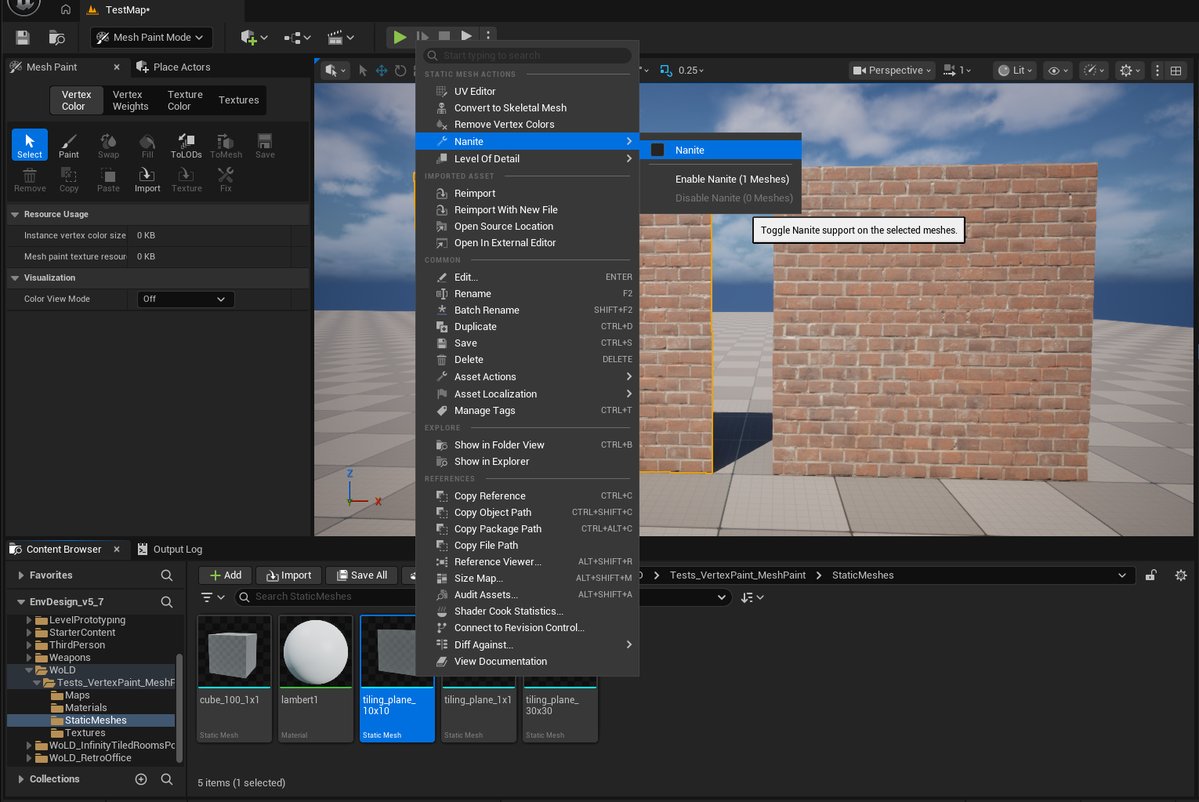The width and height of the screenshot is (1199, 802).
Task: Activate the Fill vertex colors tool
Action: coord(147,147)
